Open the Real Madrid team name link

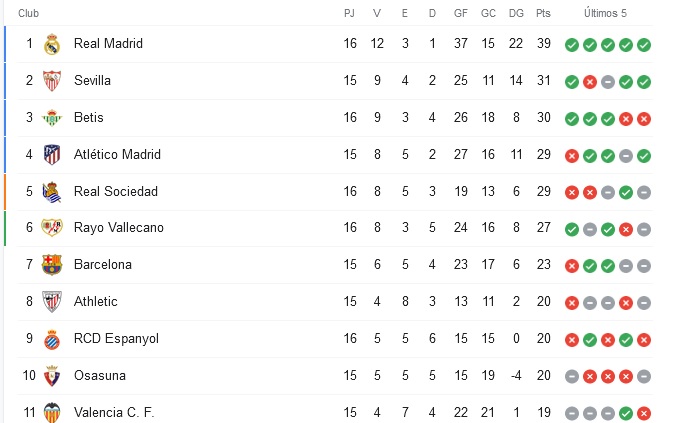coord(108,44)
